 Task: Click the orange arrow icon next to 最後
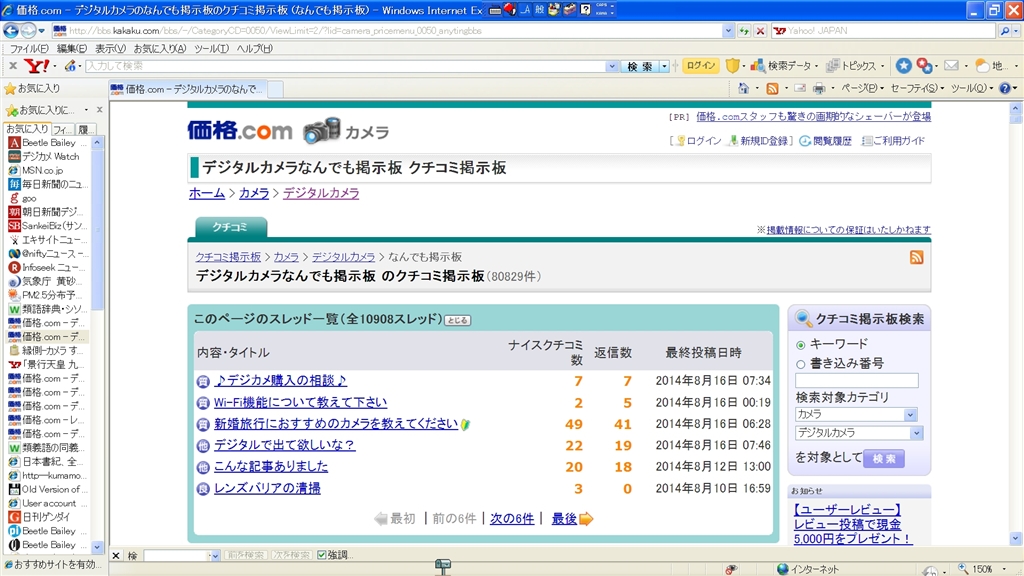click(x=586, y=519)
